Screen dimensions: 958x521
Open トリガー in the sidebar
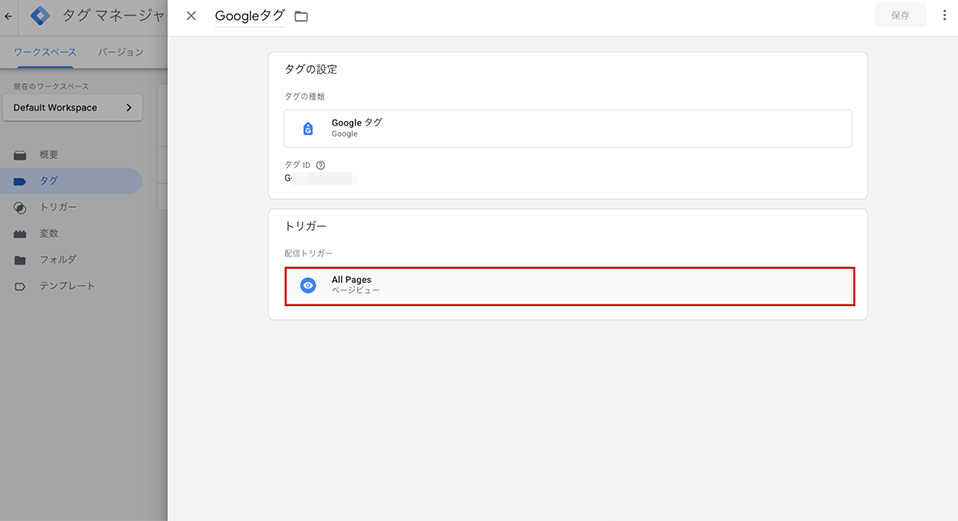pos(57,207)
